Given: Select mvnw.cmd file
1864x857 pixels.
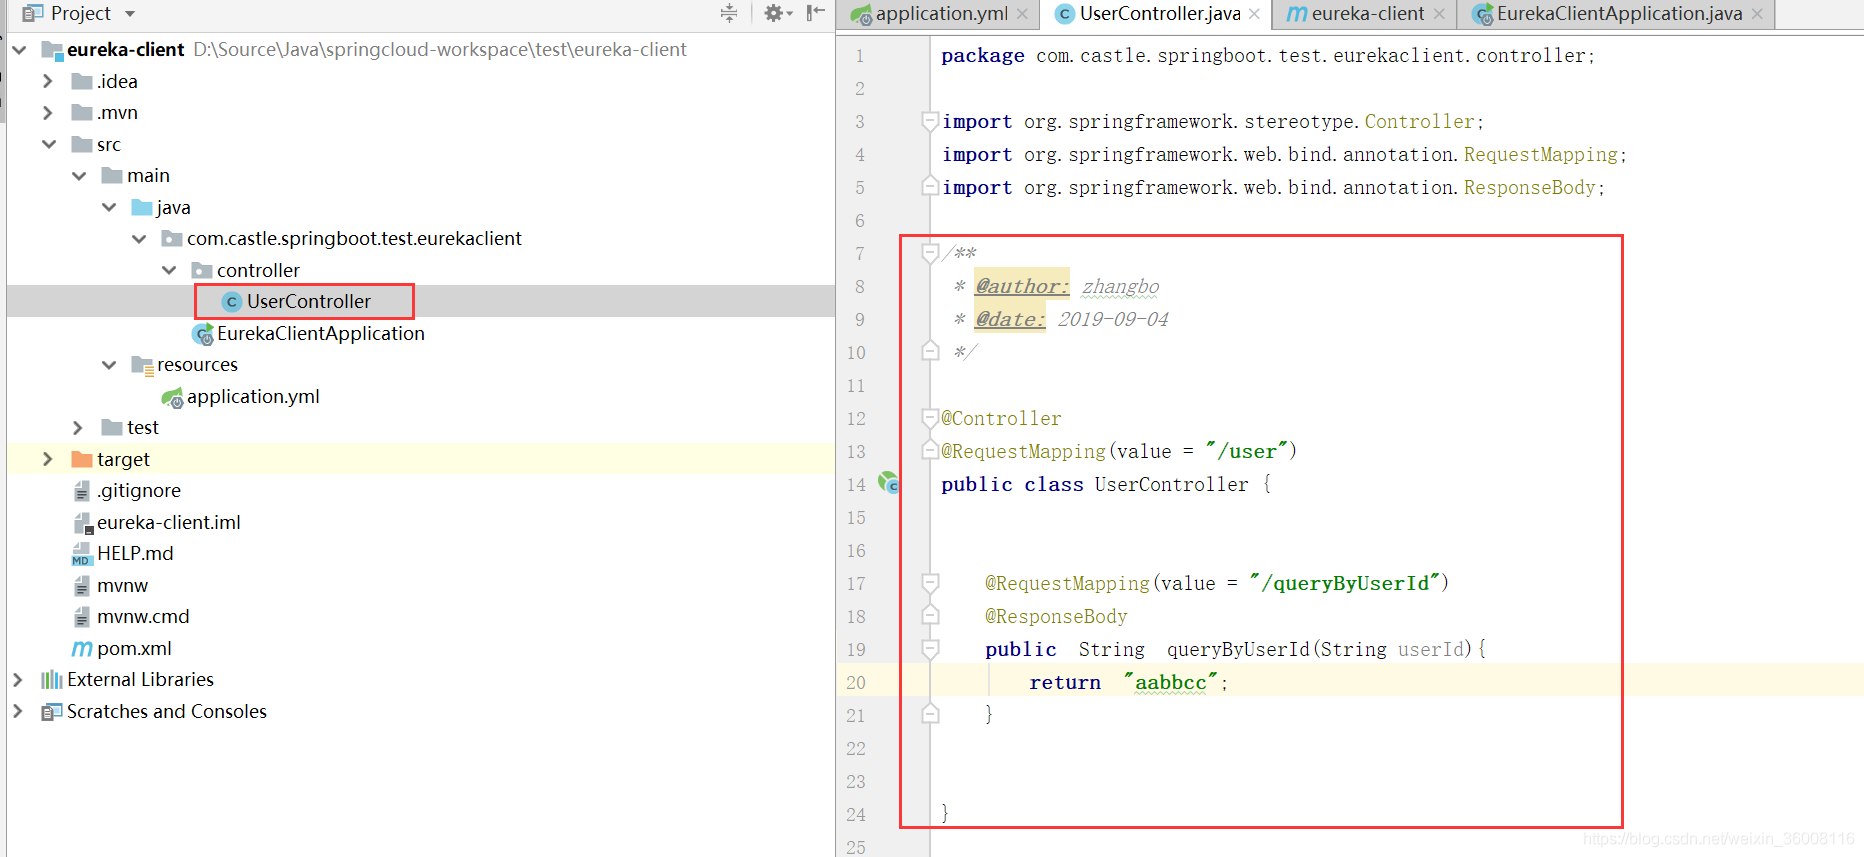Looking at the screenshot, I should (143, 616).
